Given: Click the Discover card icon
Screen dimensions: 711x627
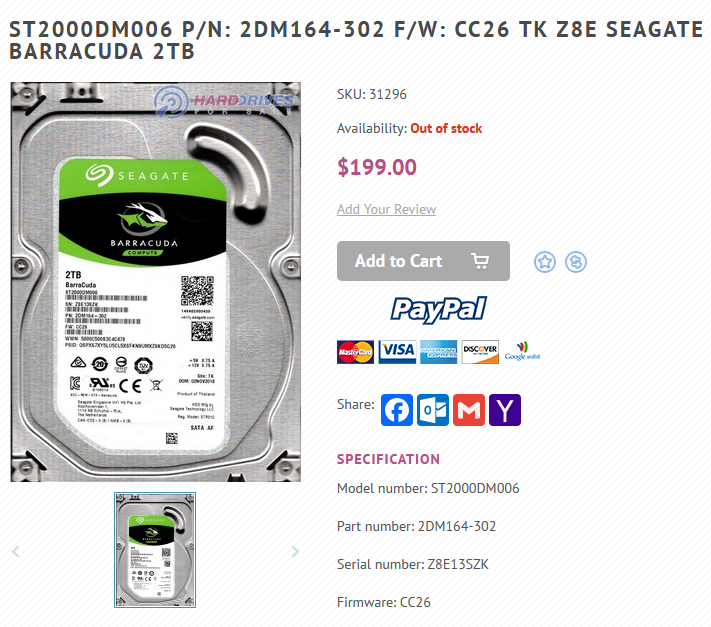Looking at the screenshot, I should coord(480,352).
